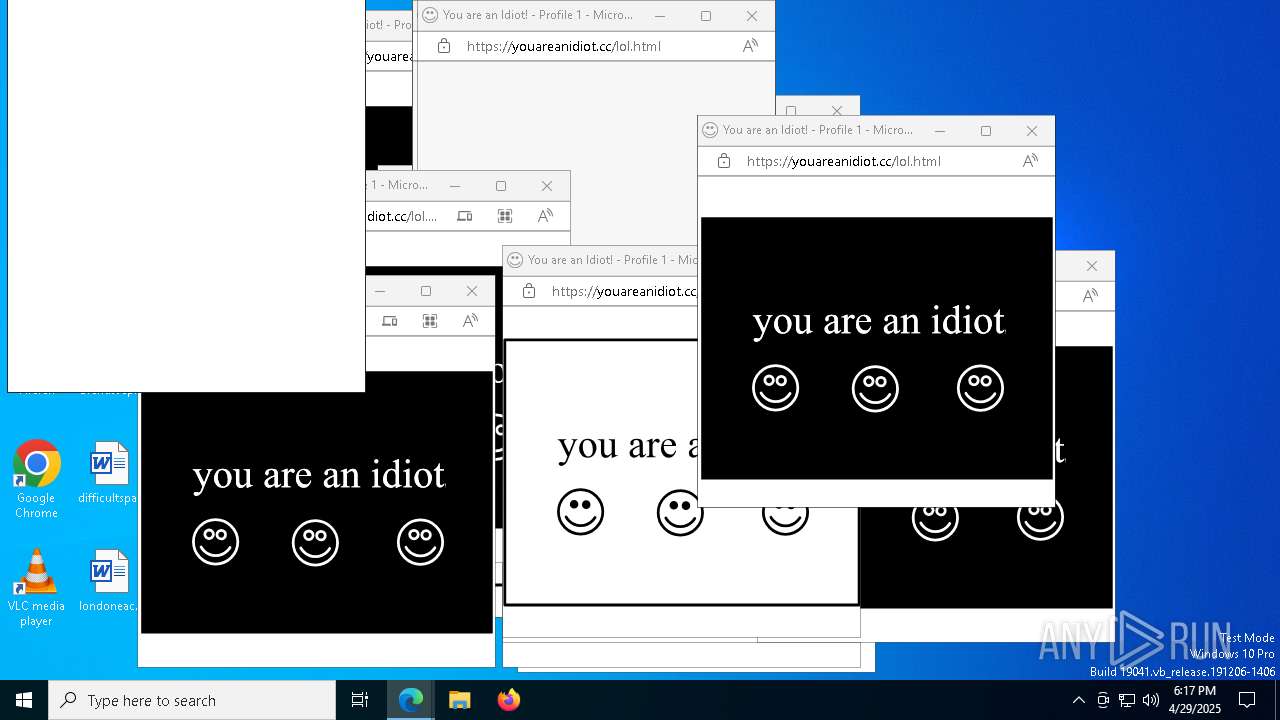The image size is (1280, 720).
Task: Click the taskbar search box
Action: point(192,700)
